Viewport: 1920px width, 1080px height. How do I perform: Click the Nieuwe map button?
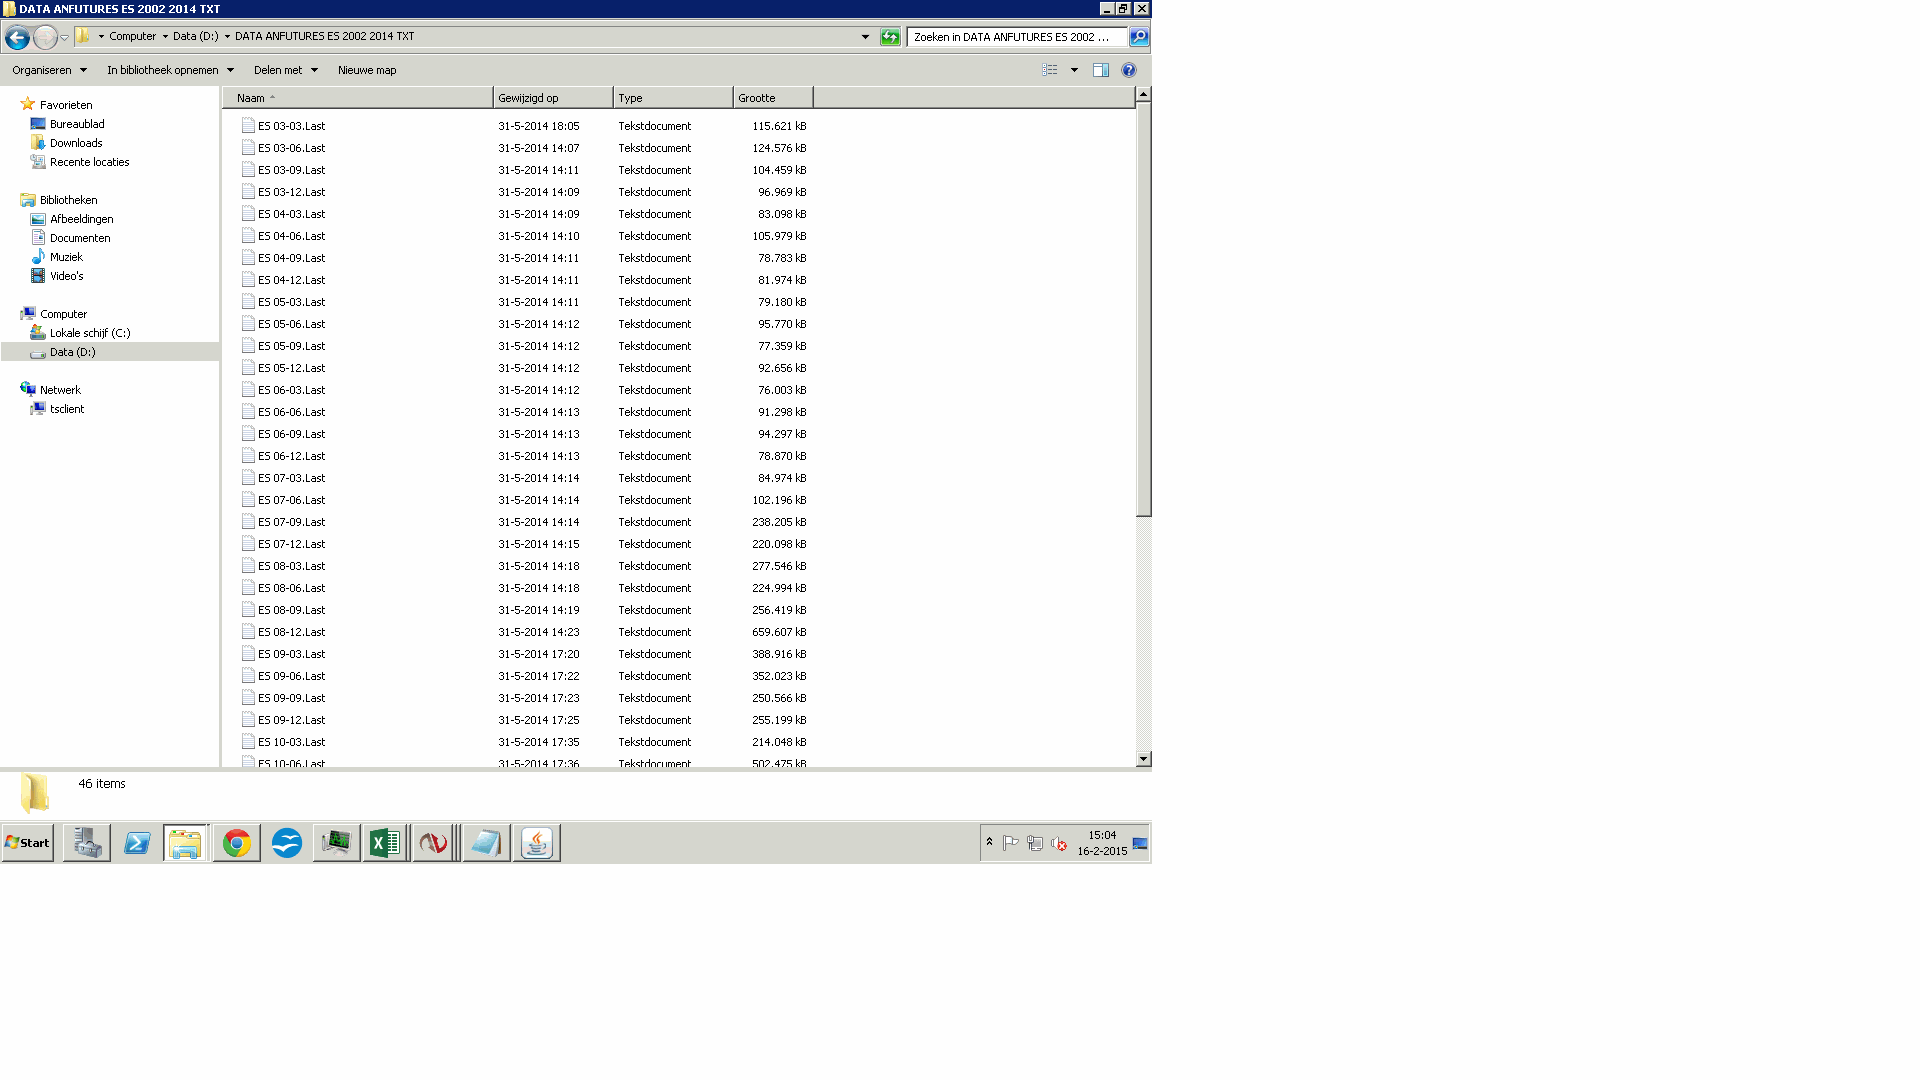point(367,70)
